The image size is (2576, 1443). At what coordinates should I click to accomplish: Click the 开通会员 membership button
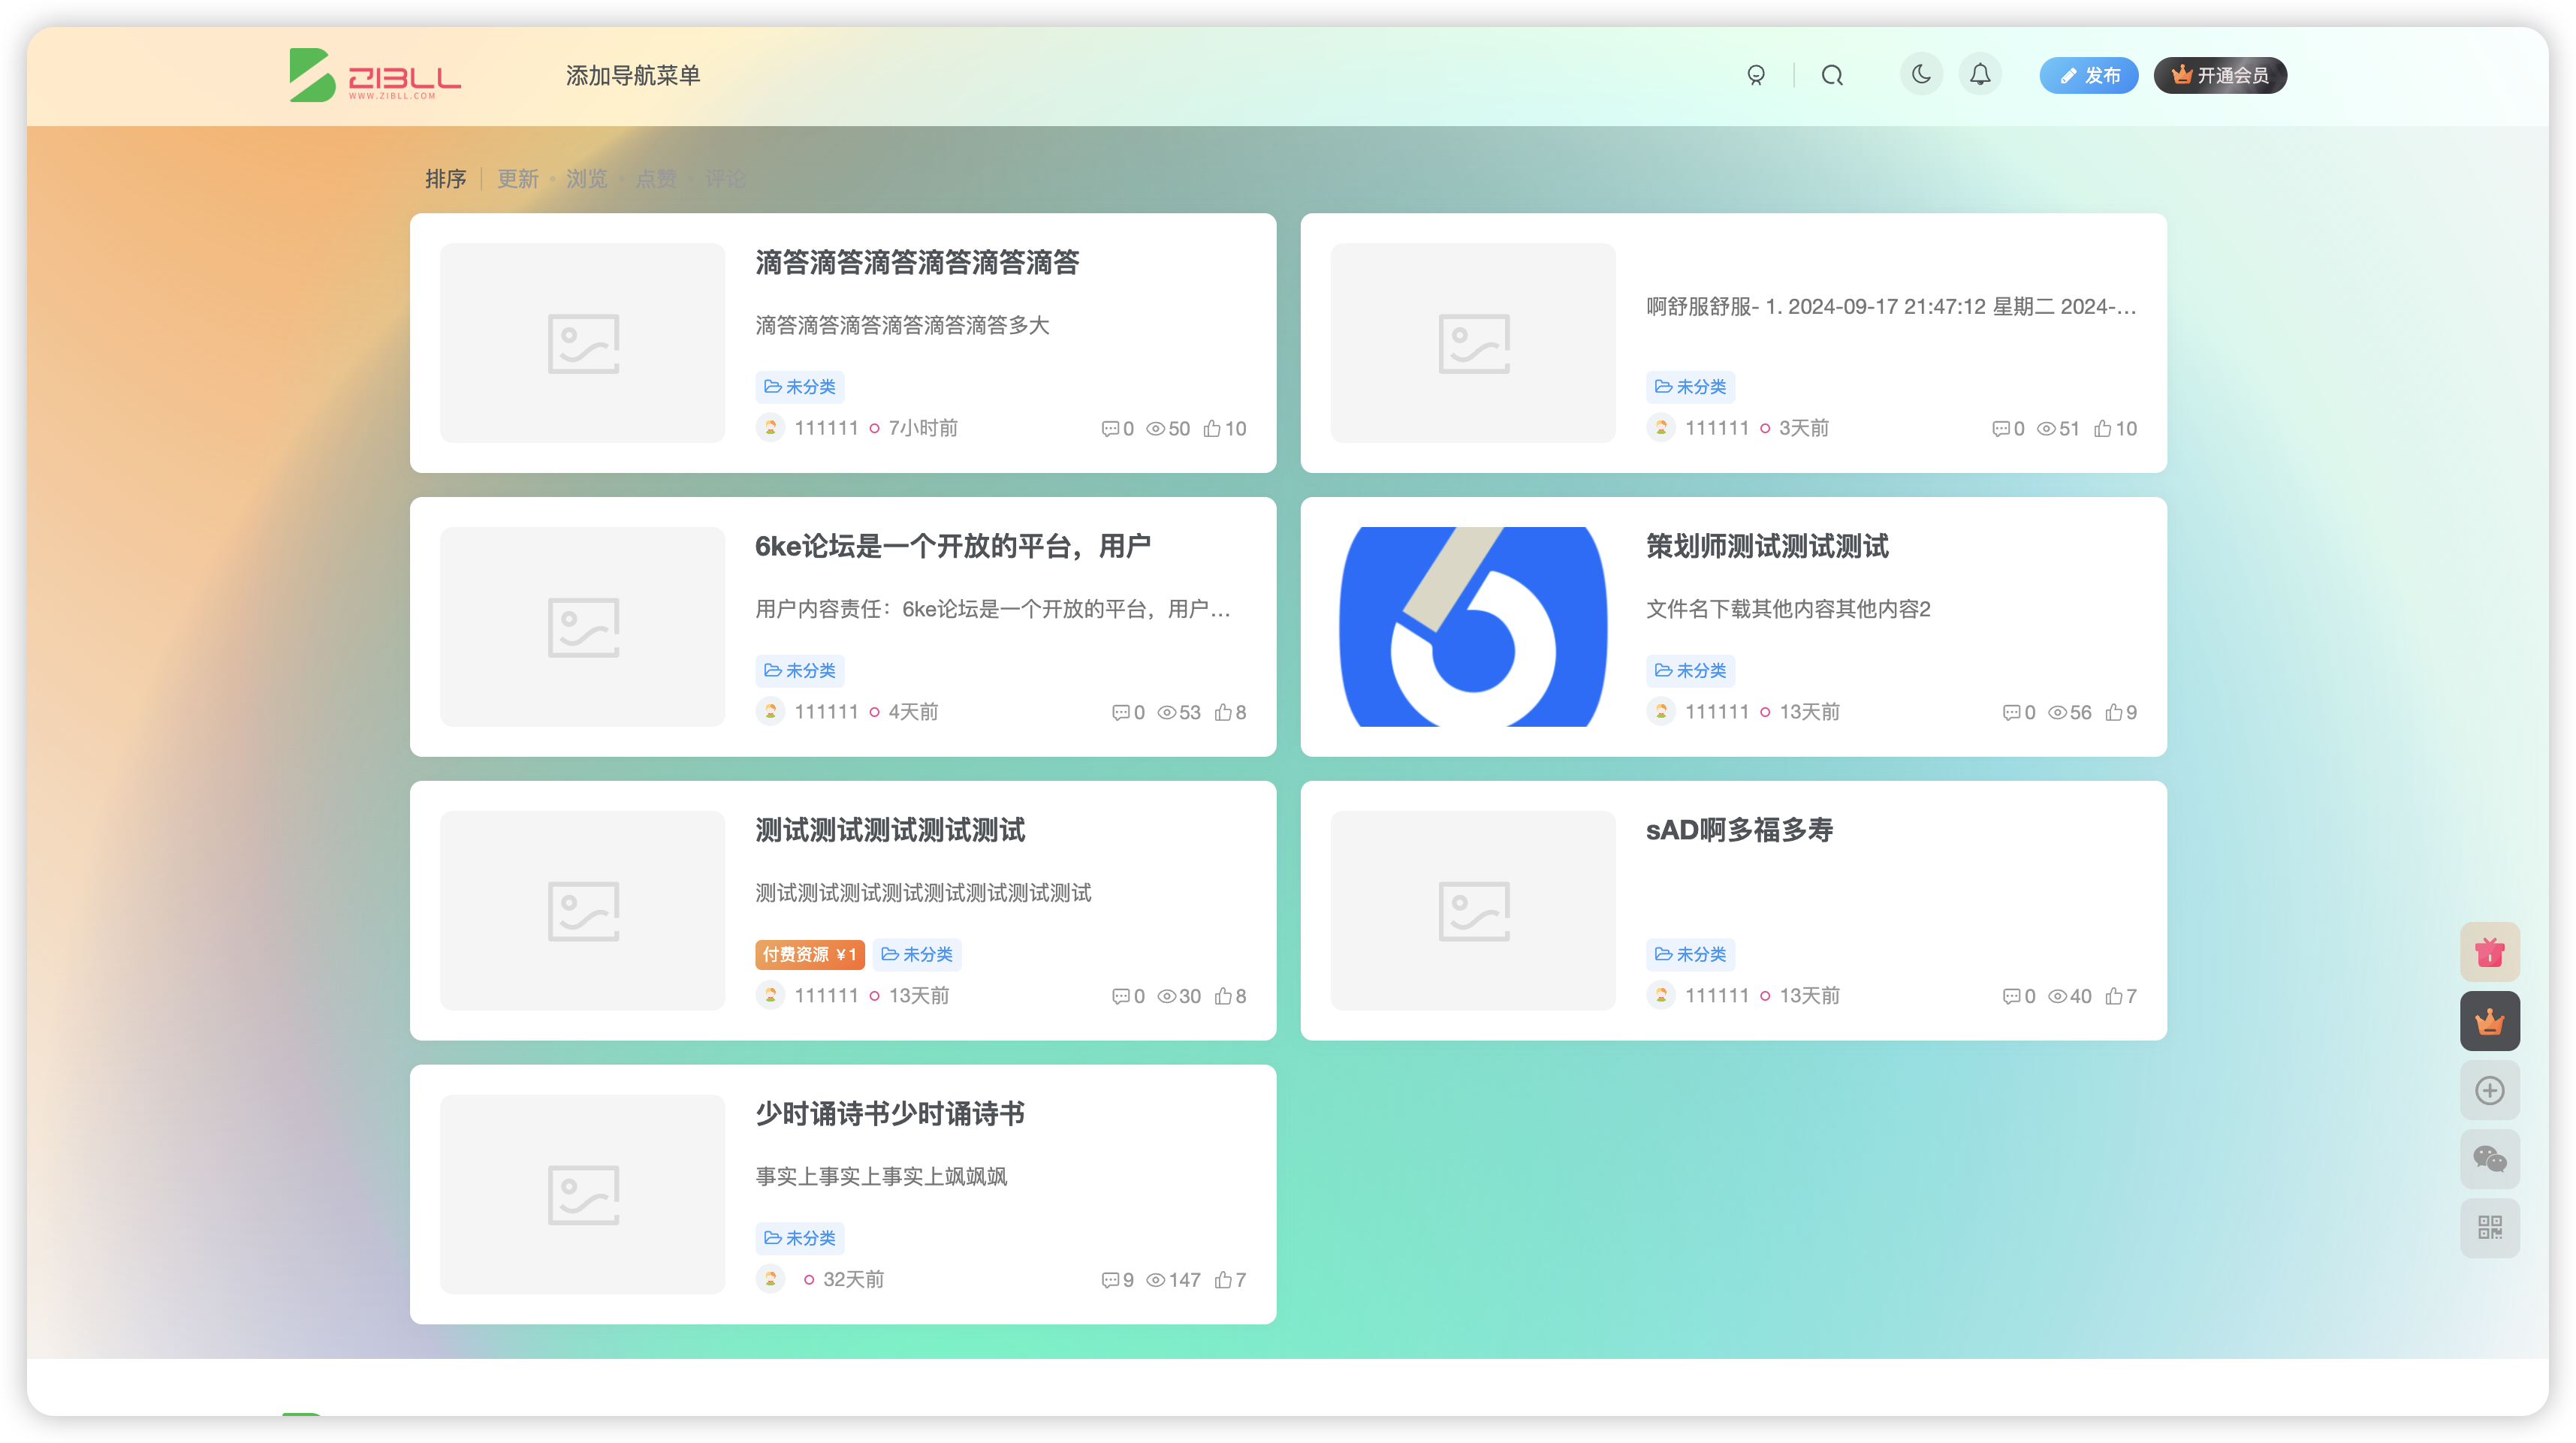[2220, 75]
